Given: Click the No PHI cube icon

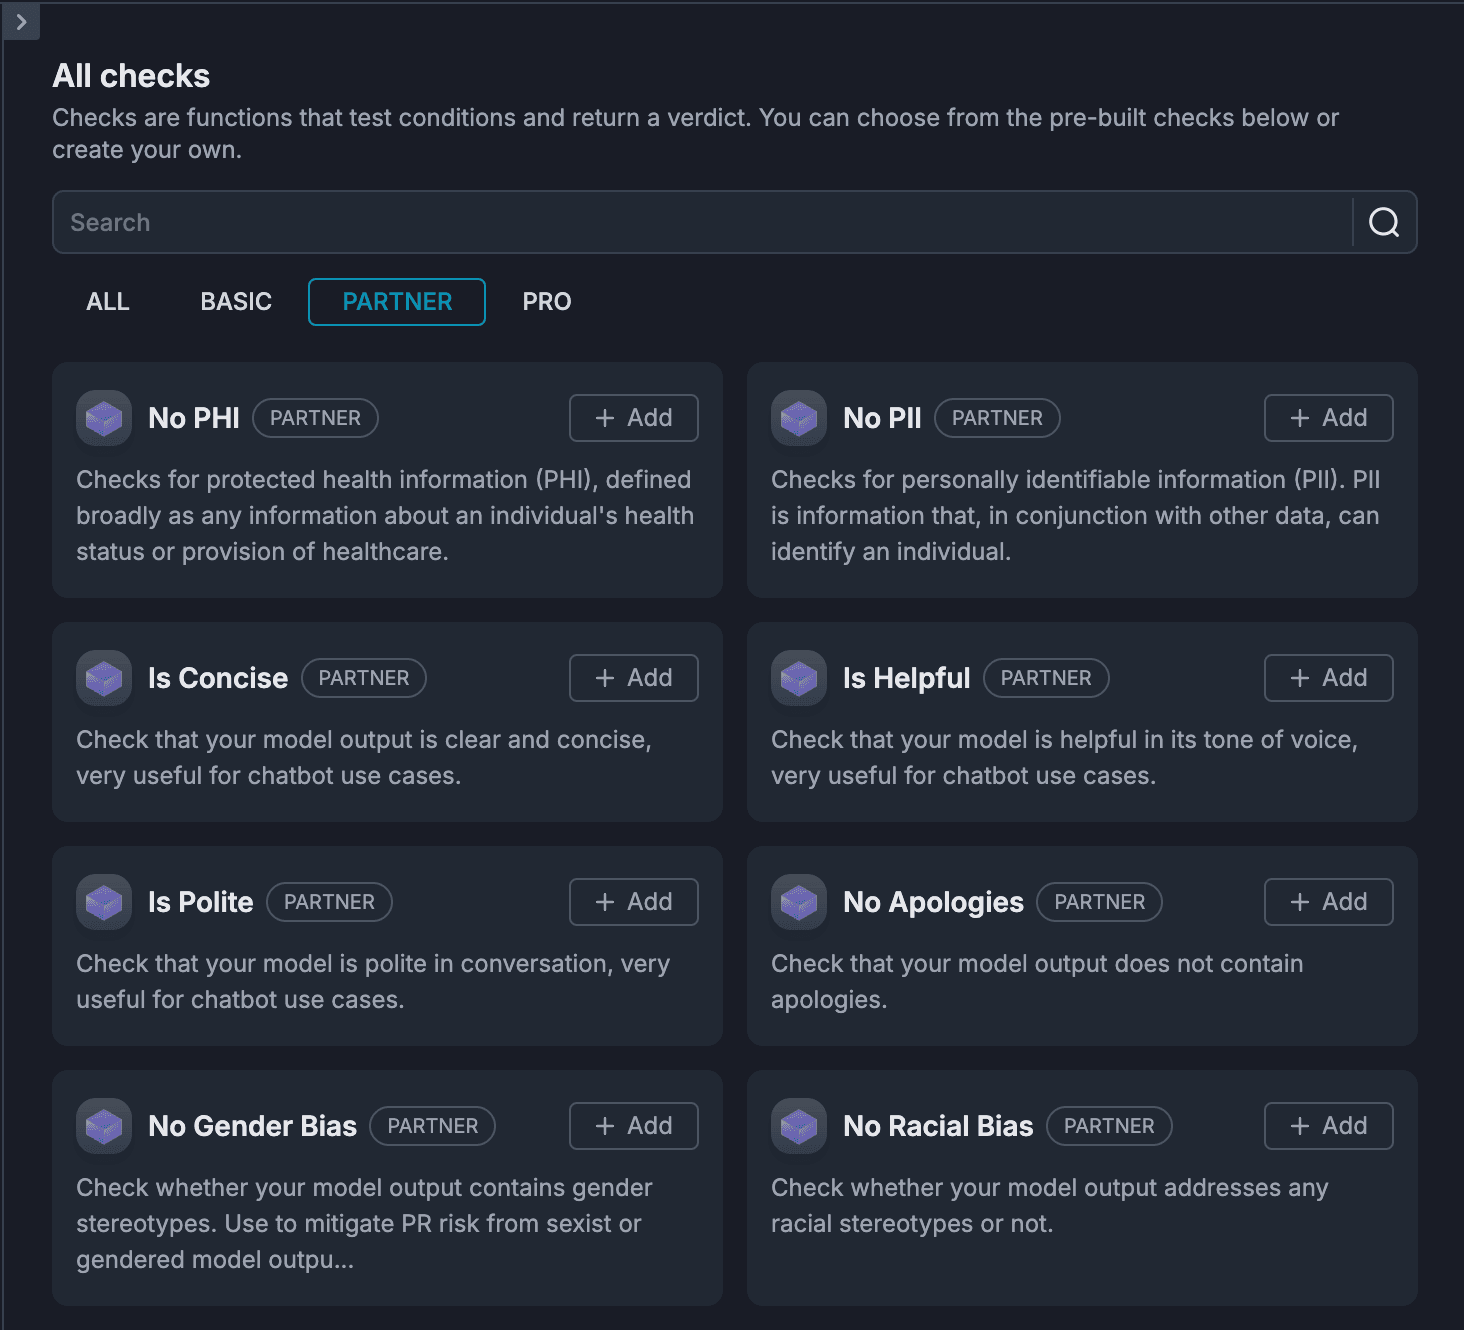Looking at the screenshot, I should pyautogui.click(x=104, y=418).
